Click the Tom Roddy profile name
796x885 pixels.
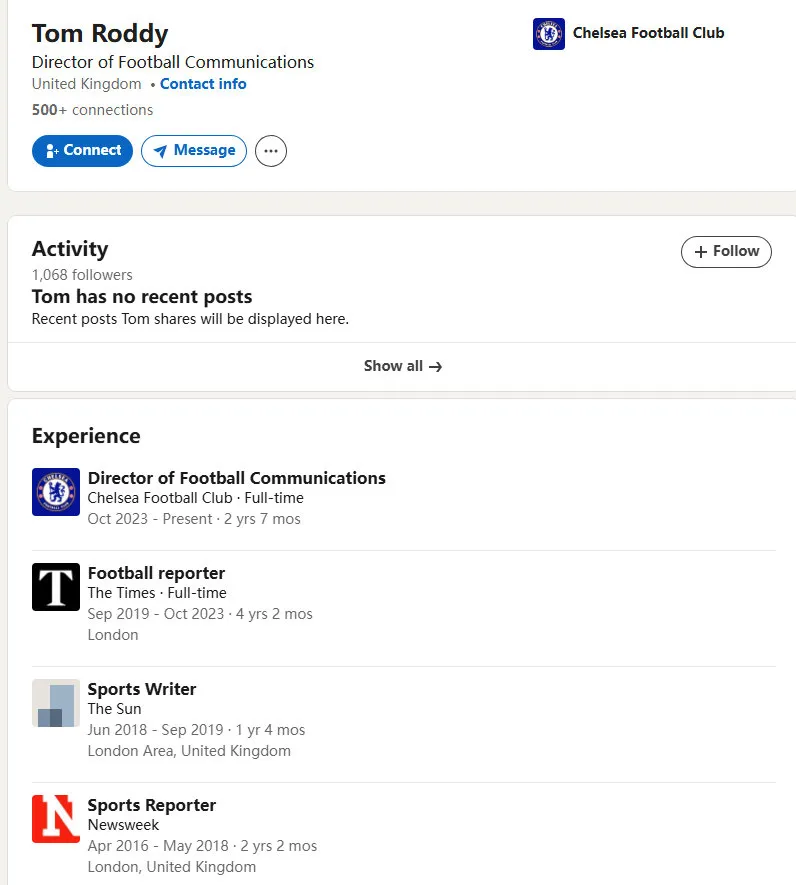point(100,33)
